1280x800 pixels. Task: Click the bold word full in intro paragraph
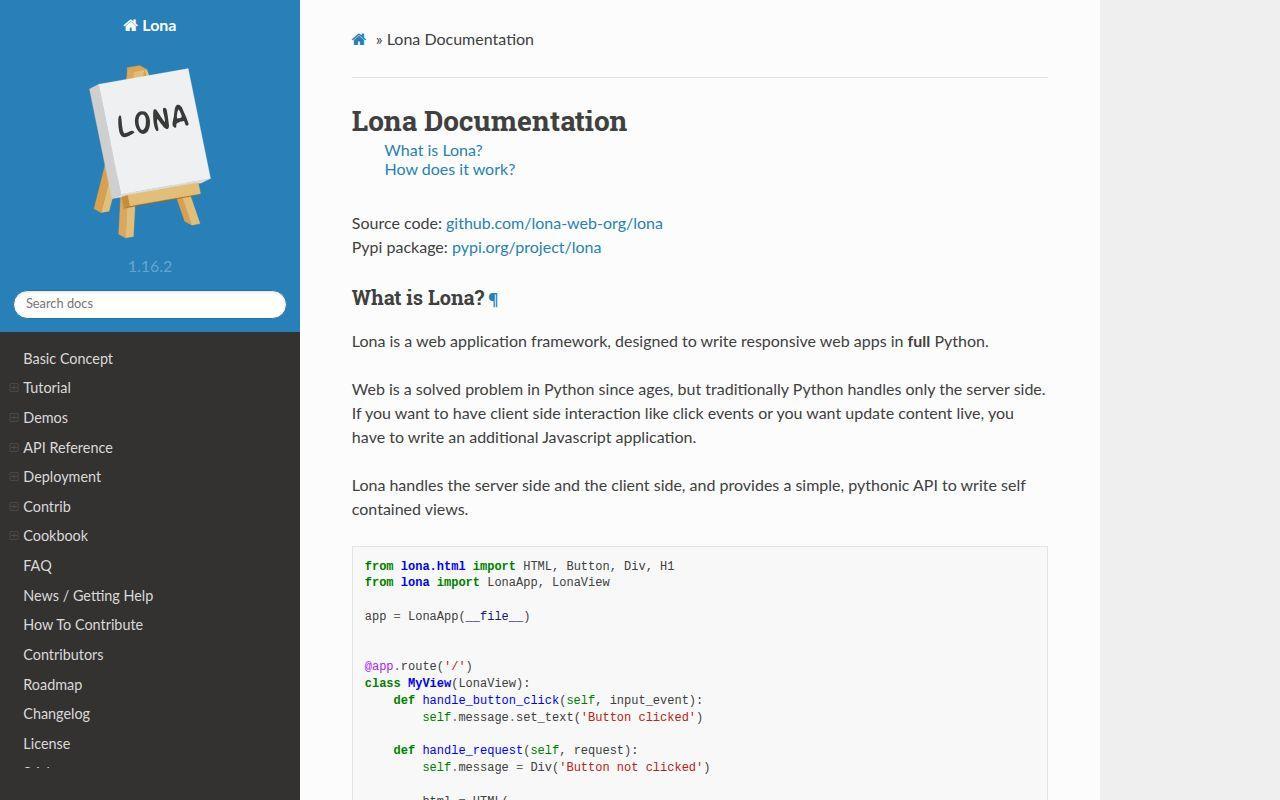(919, 342)
